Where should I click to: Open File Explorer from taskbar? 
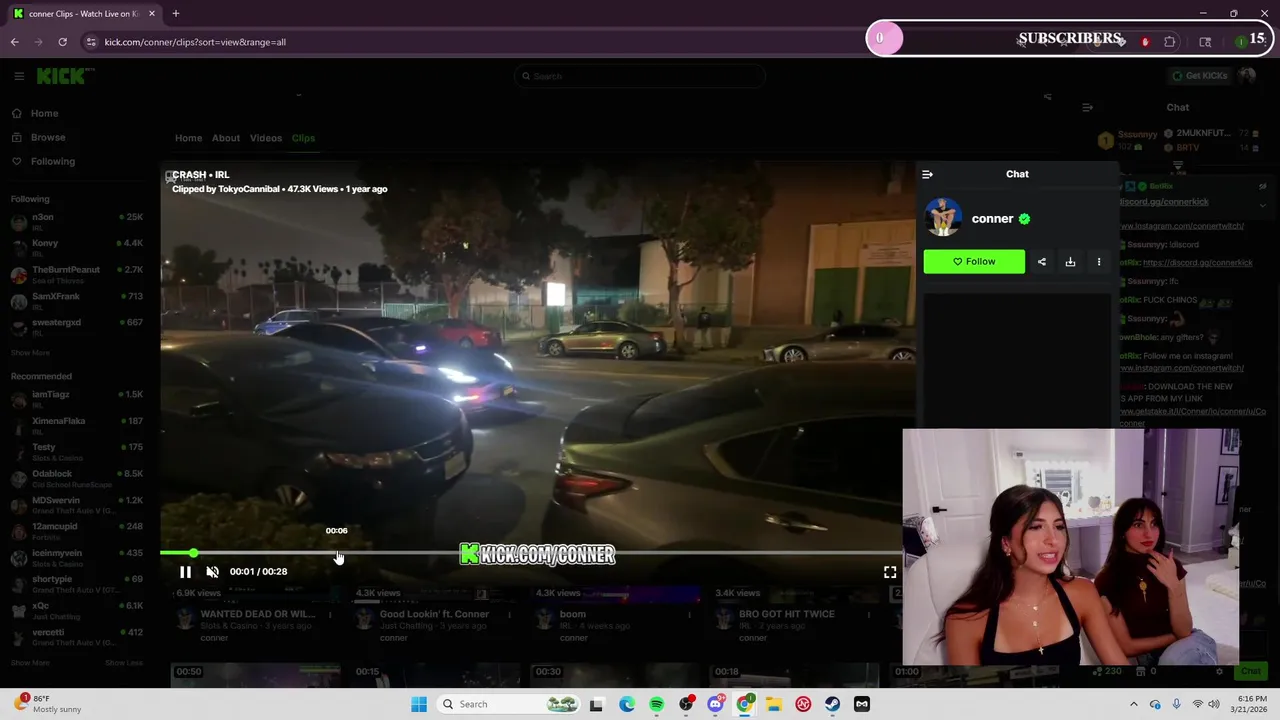click(774, 704)
